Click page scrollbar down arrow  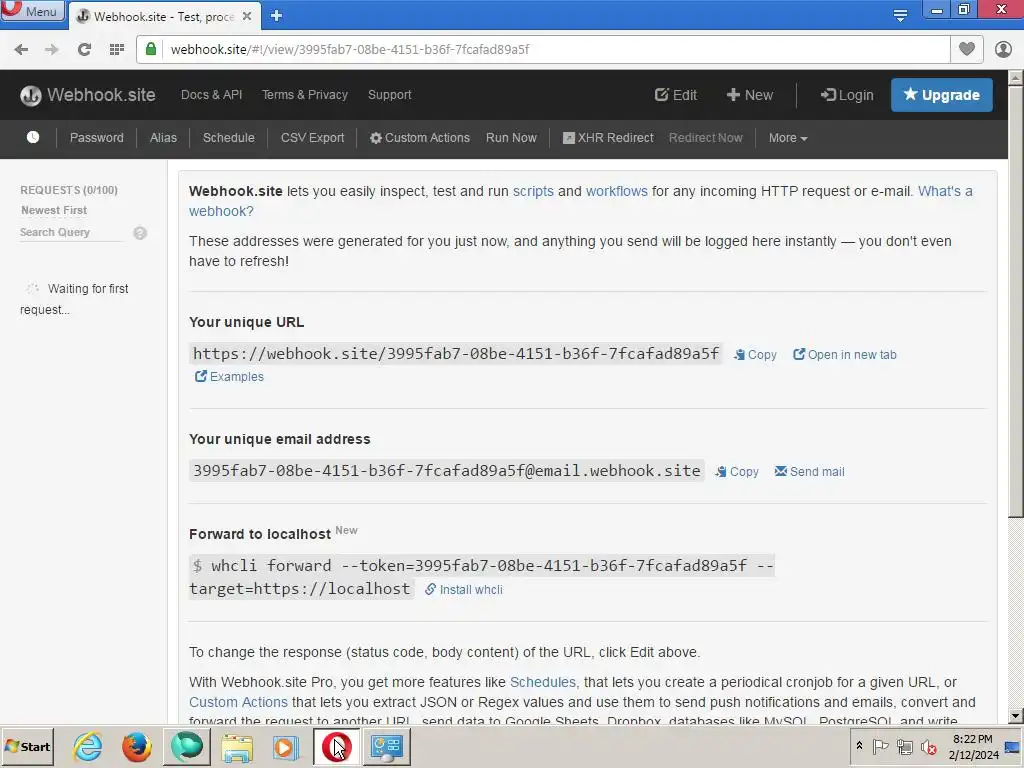[1015, 716]
